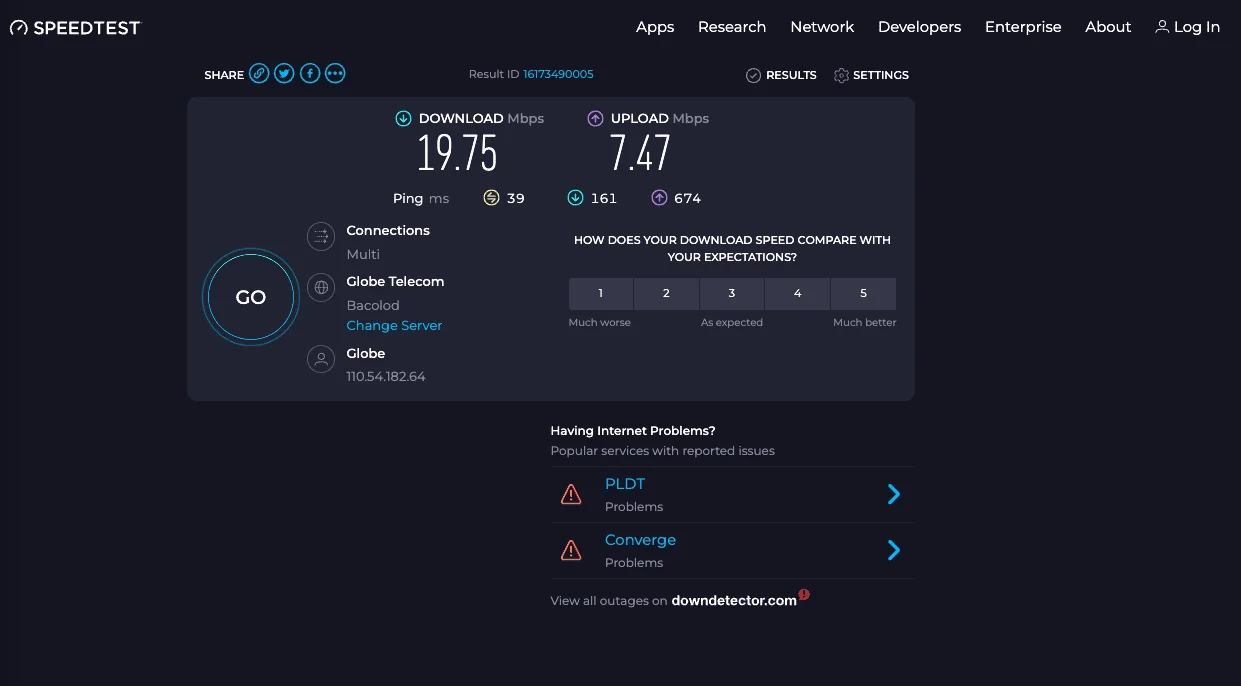This screenshot has width=1241, height=686.
Task: Expand the PLDT problems chevron
Action: pos(894,494)
